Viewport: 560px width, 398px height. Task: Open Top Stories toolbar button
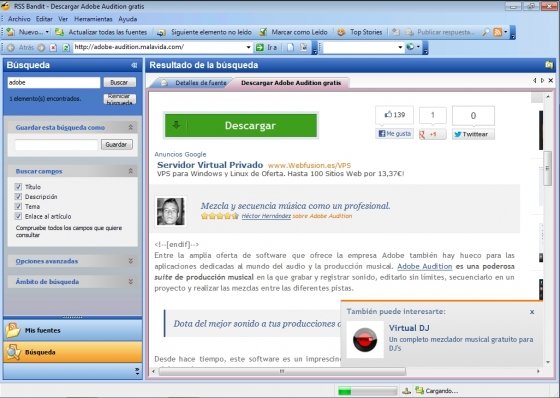pos(360,32)
